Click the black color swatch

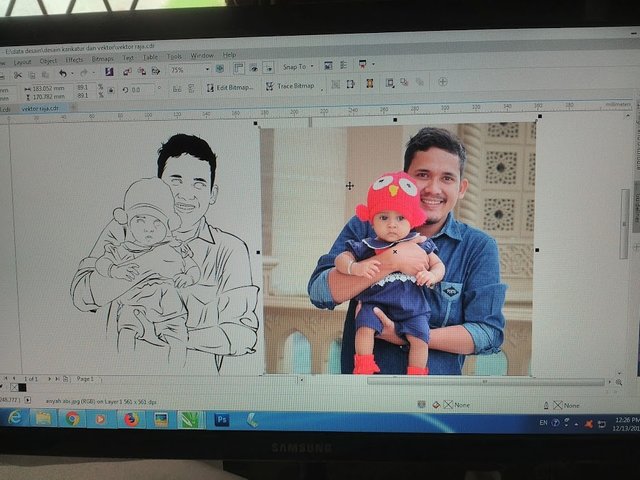22,387
